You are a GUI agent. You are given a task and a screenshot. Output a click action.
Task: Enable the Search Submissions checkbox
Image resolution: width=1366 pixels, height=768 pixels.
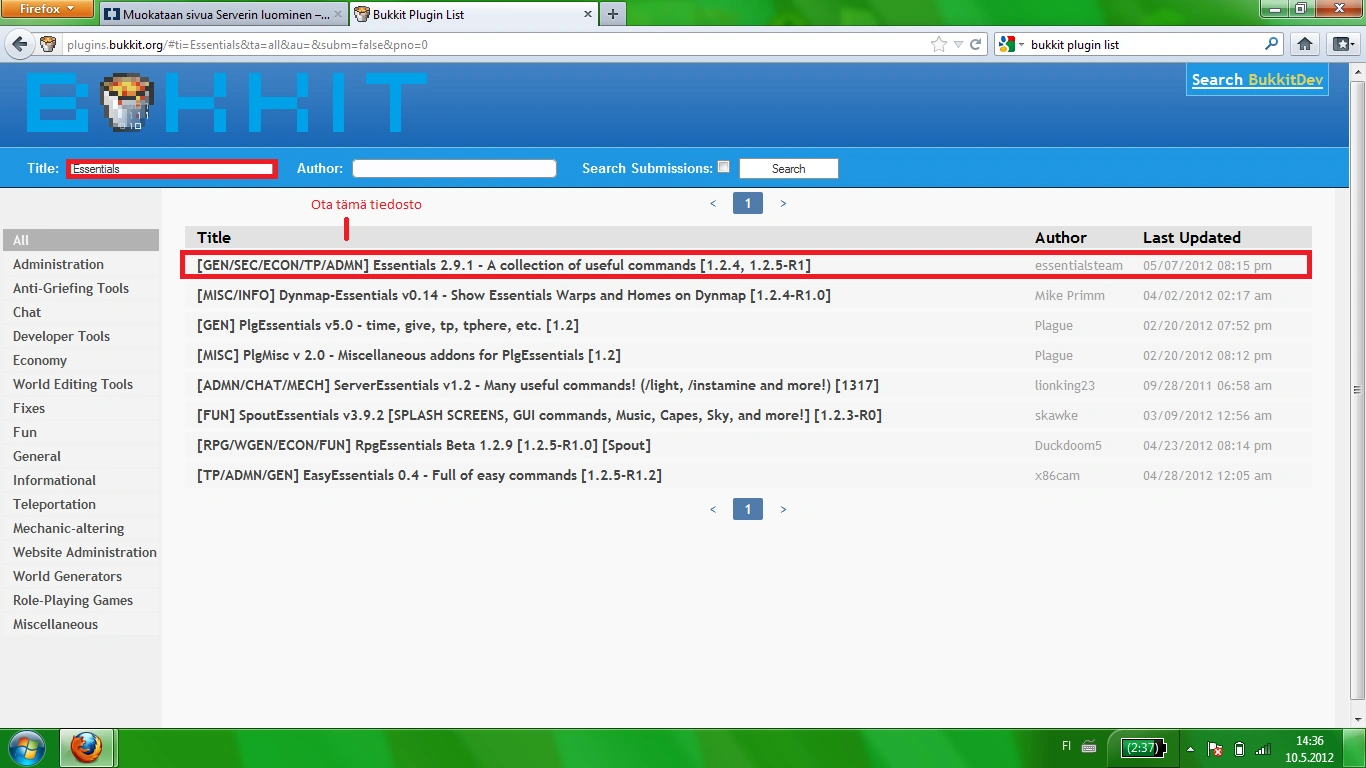click(x=724, y=167)
